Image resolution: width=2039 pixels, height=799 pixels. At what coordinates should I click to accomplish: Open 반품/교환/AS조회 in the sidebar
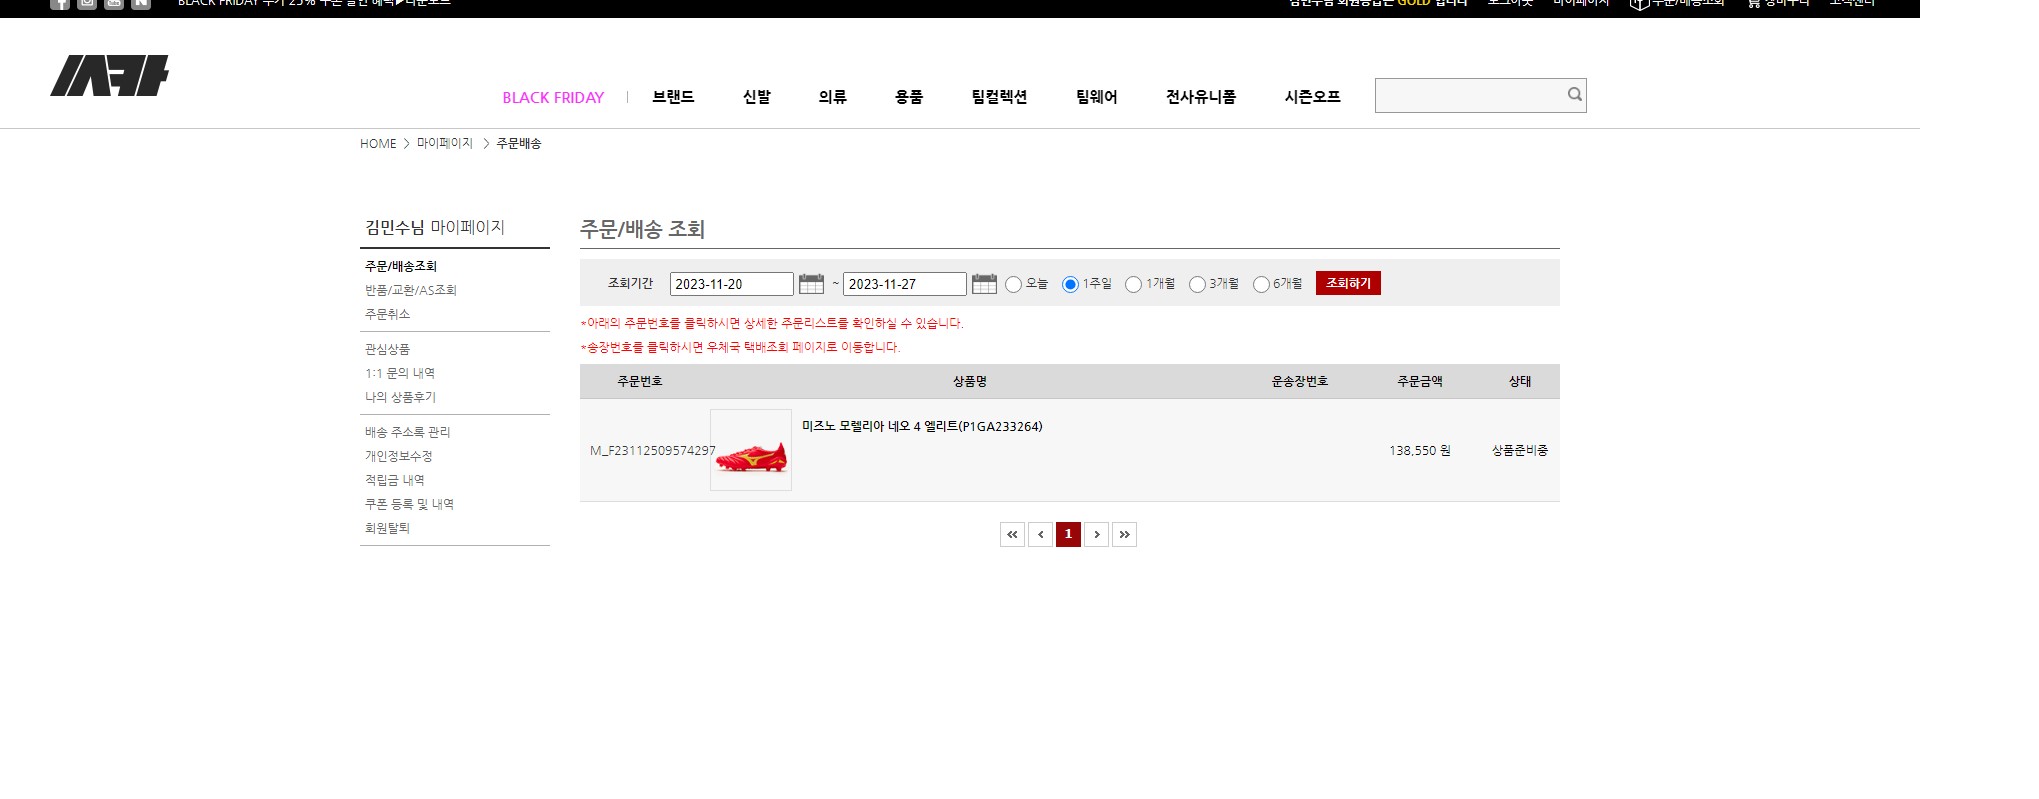coord(411,290)
